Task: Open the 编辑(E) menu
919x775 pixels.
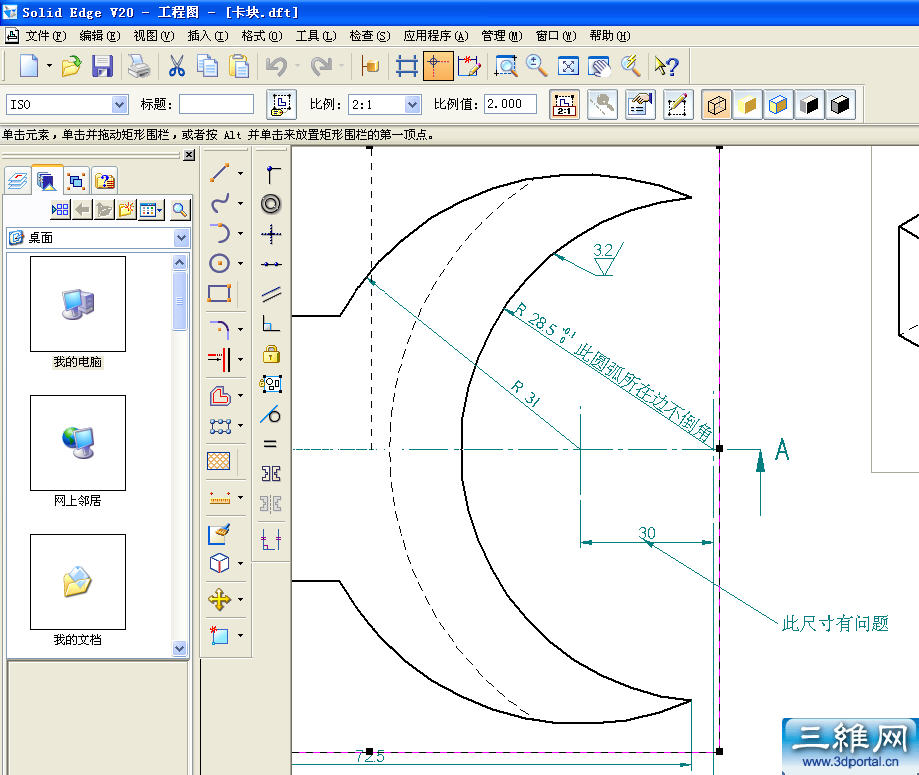Action: click(x=100, y=36)
